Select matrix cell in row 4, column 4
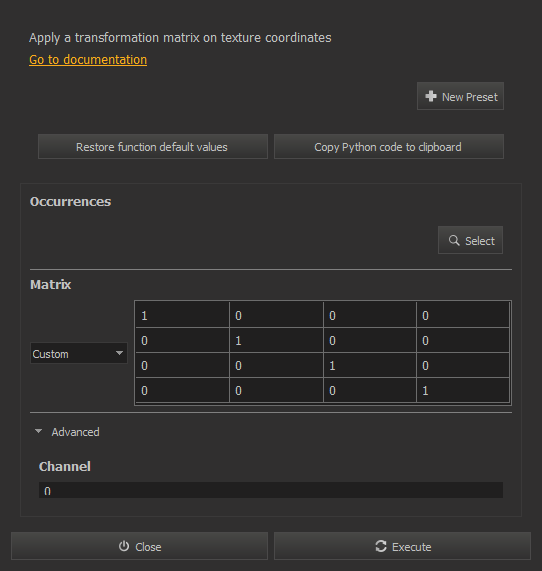This screenshot has height=571, width=542. click(x=463, y=390)
